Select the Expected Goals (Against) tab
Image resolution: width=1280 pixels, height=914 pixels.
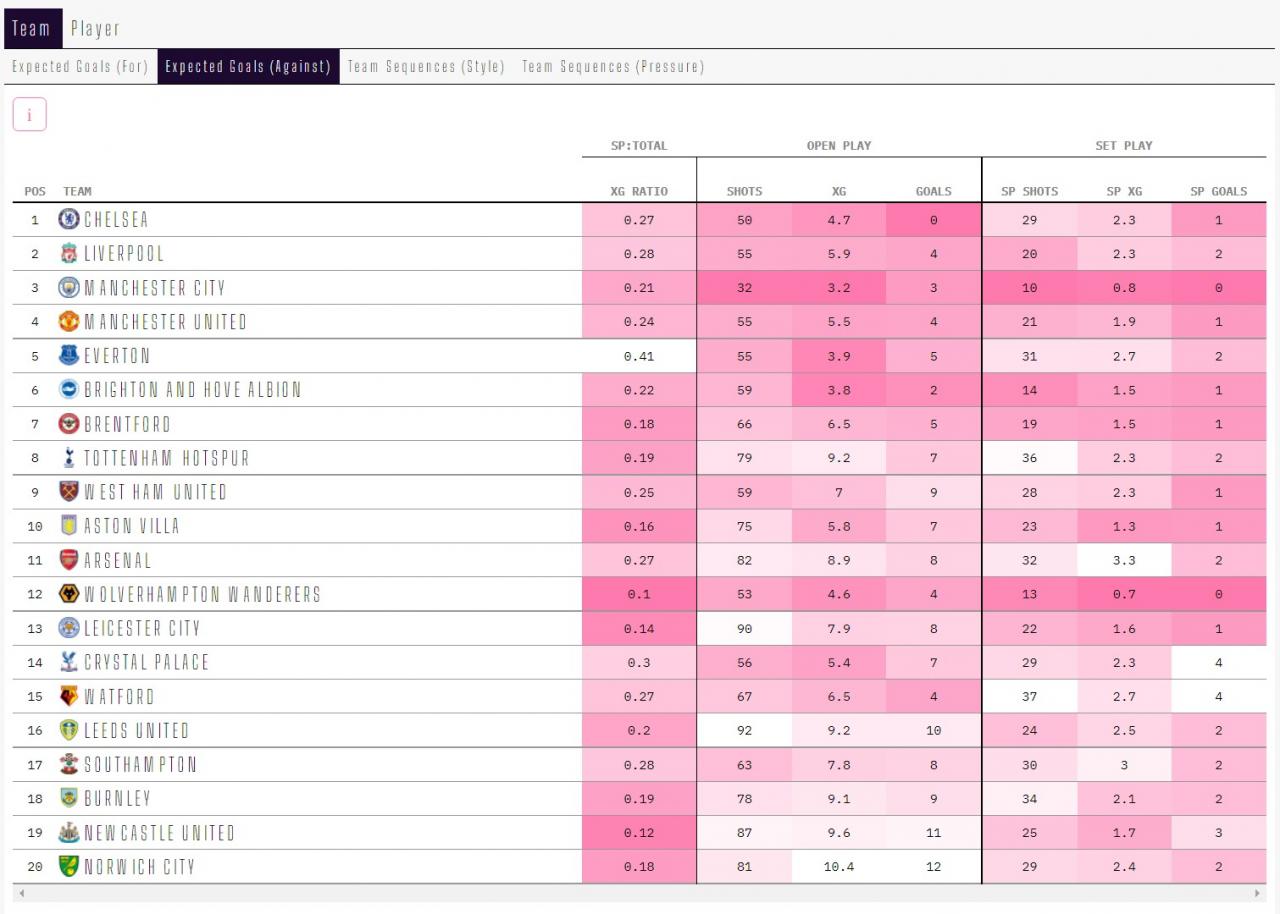pyautogui.click(x=248, y=67)
